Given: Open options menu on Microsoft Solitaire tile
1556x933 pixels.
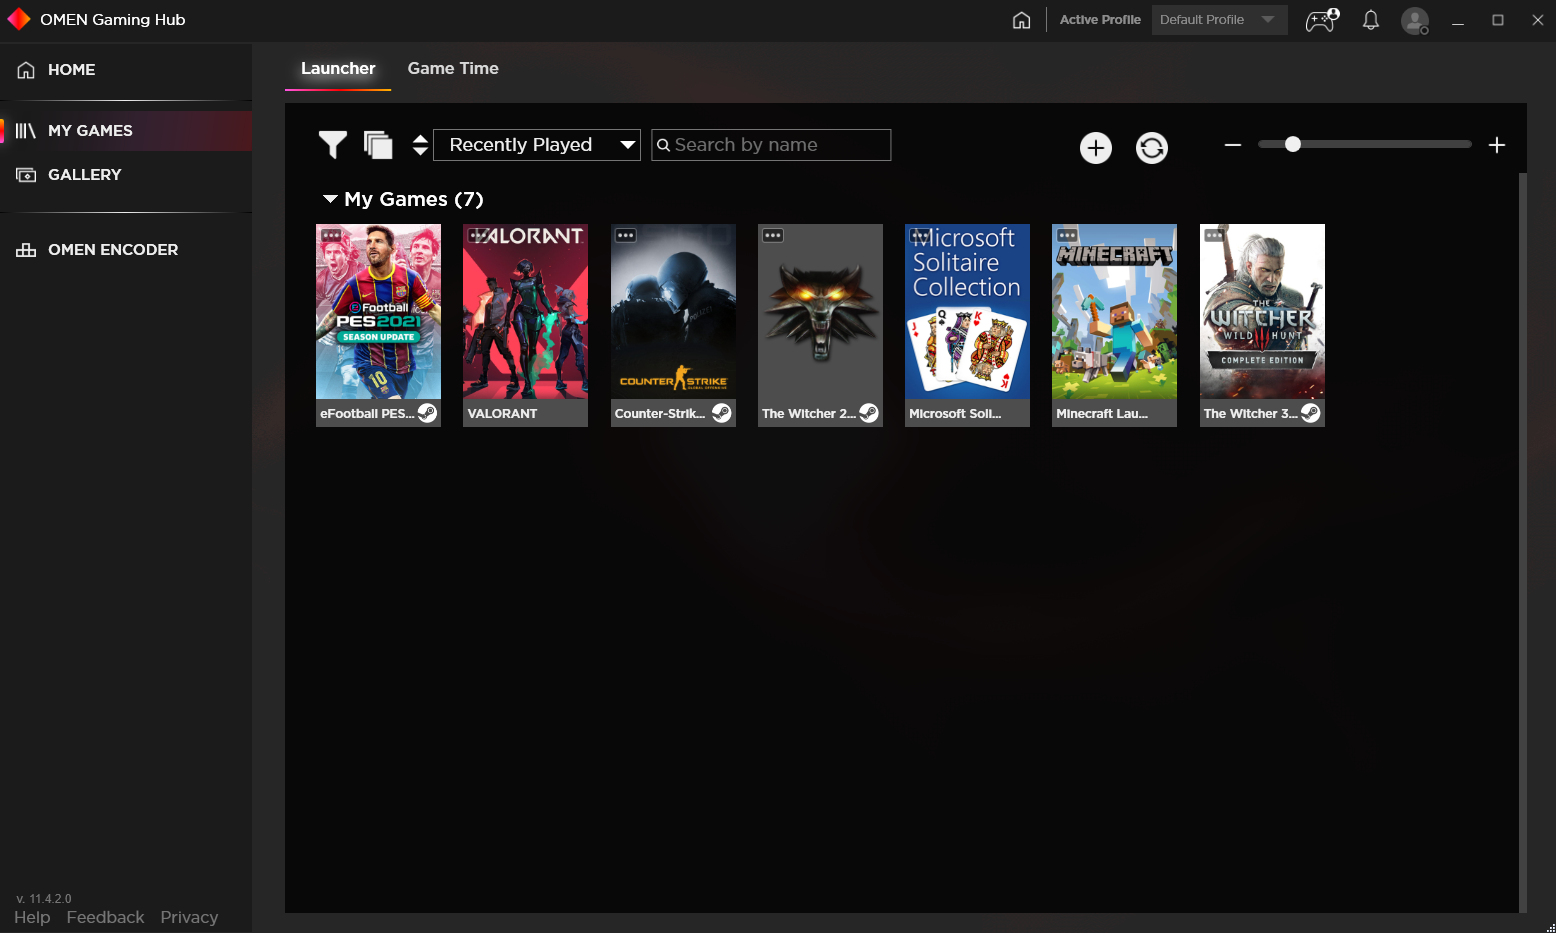Looking at the screenshot, I should click(x=920, y=236).
